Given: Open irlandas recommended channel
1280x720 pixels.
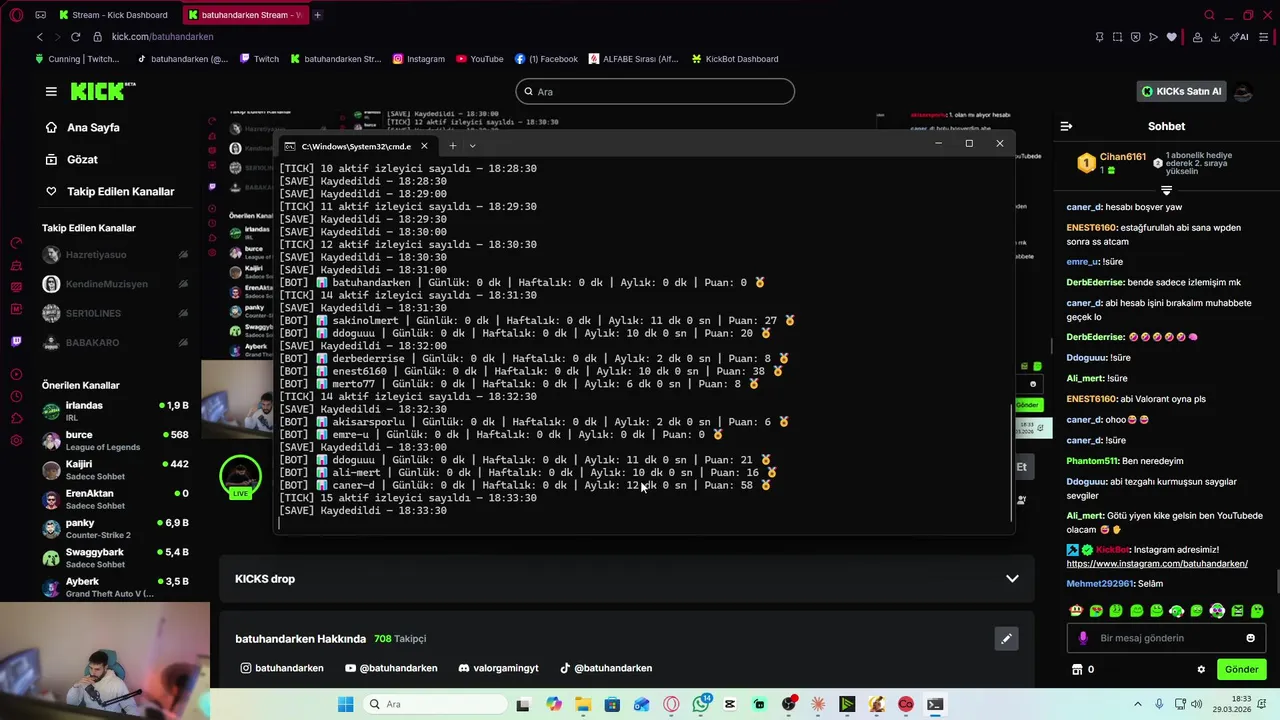Looking at the screenshot, I should [115, 411].
